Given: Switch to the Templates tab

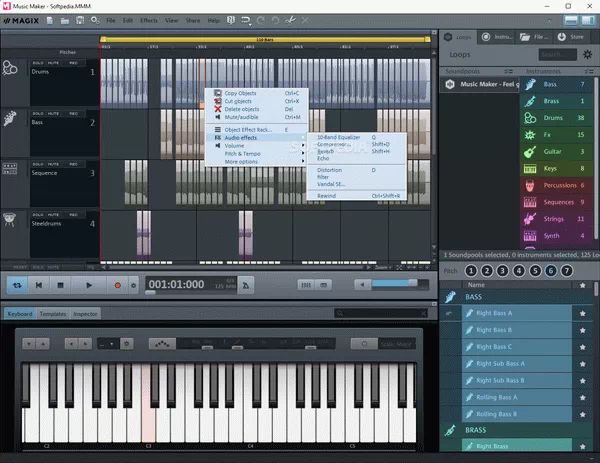Looking at the screenshot, I should point(53,314).
